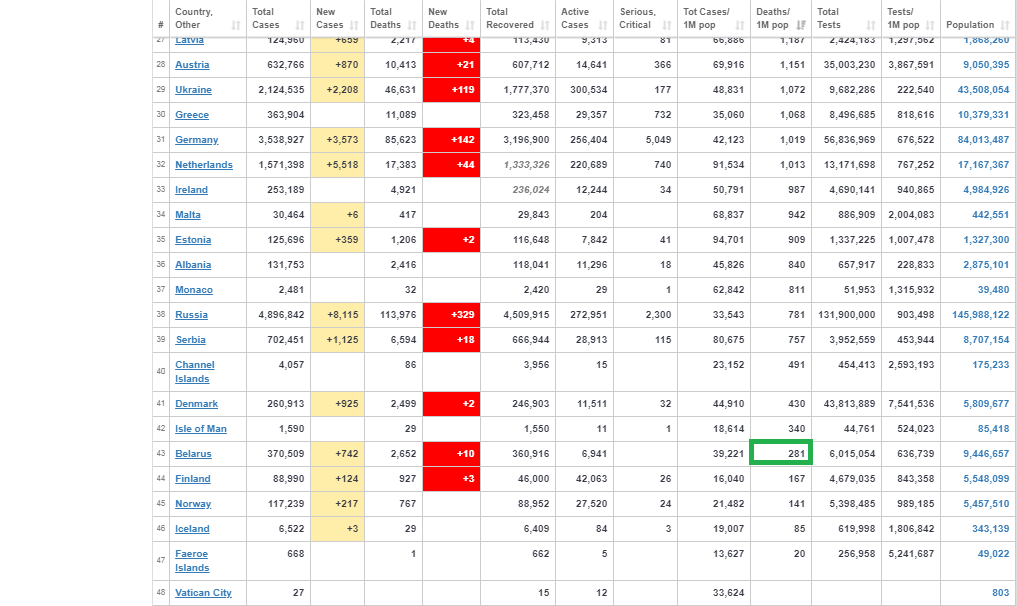
Task: Select Germany new deaths cell +142
Action: point(451,139)
